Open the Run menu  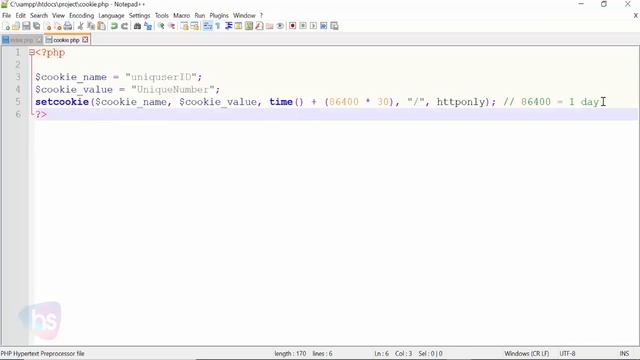click(x=200, y=16)
